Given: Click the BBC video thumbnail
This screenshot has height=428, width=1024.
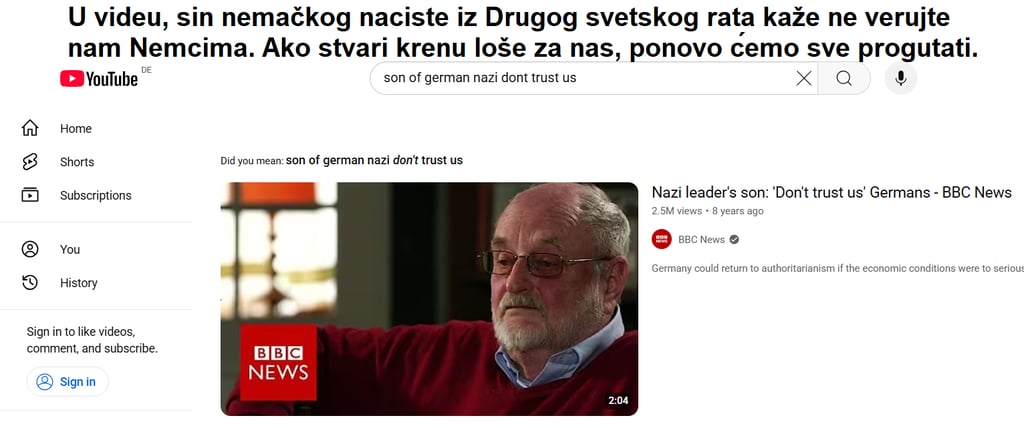Looking at the screenshot, I should (429, 299).
